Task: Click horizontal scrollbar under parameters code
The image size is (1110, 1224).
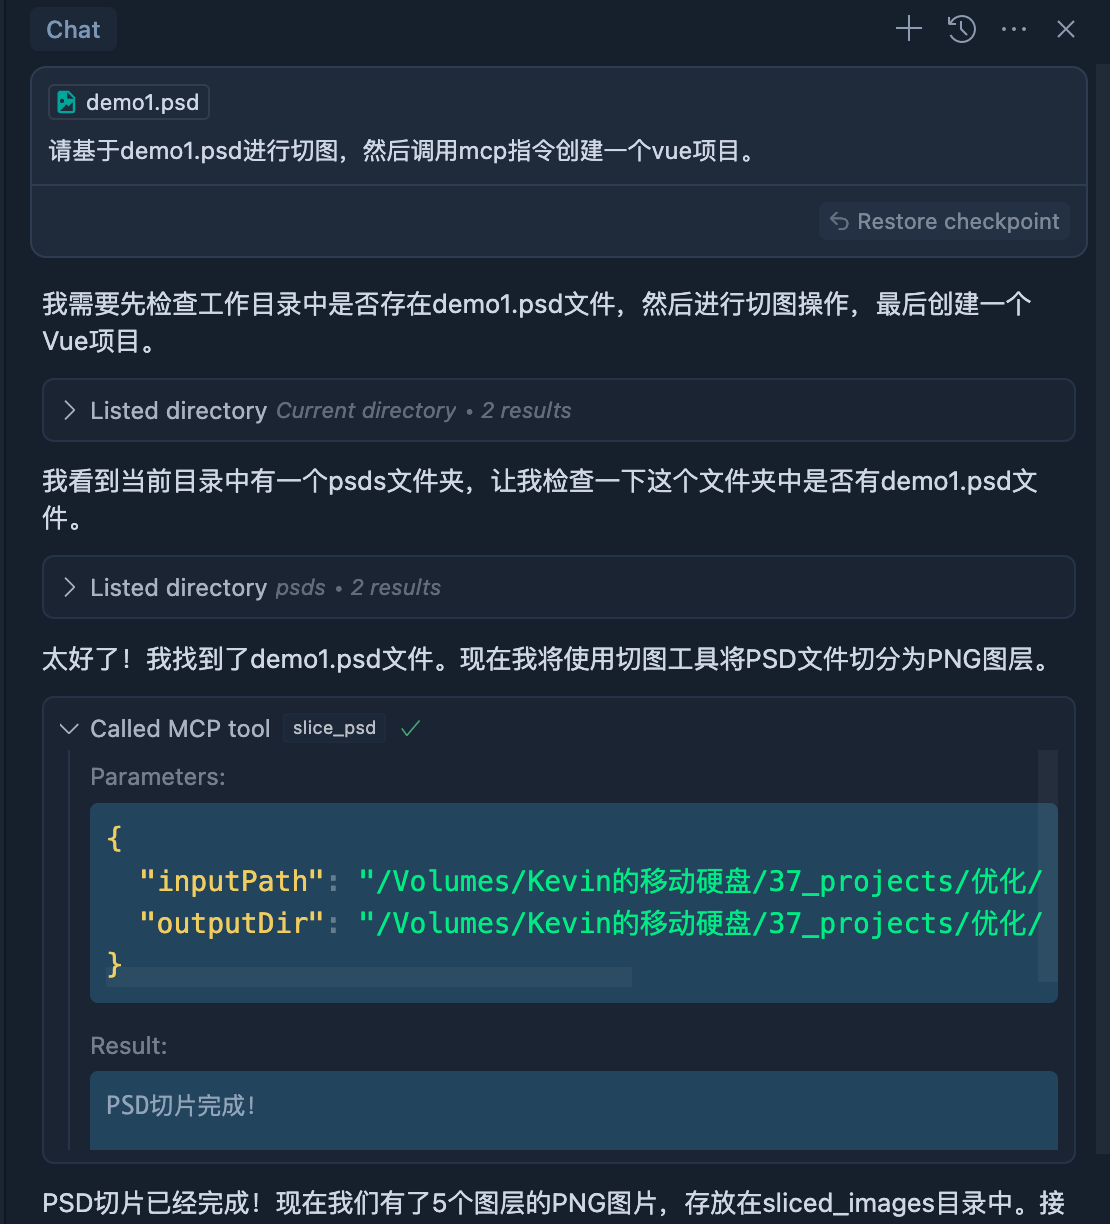Action: (369, 976)
